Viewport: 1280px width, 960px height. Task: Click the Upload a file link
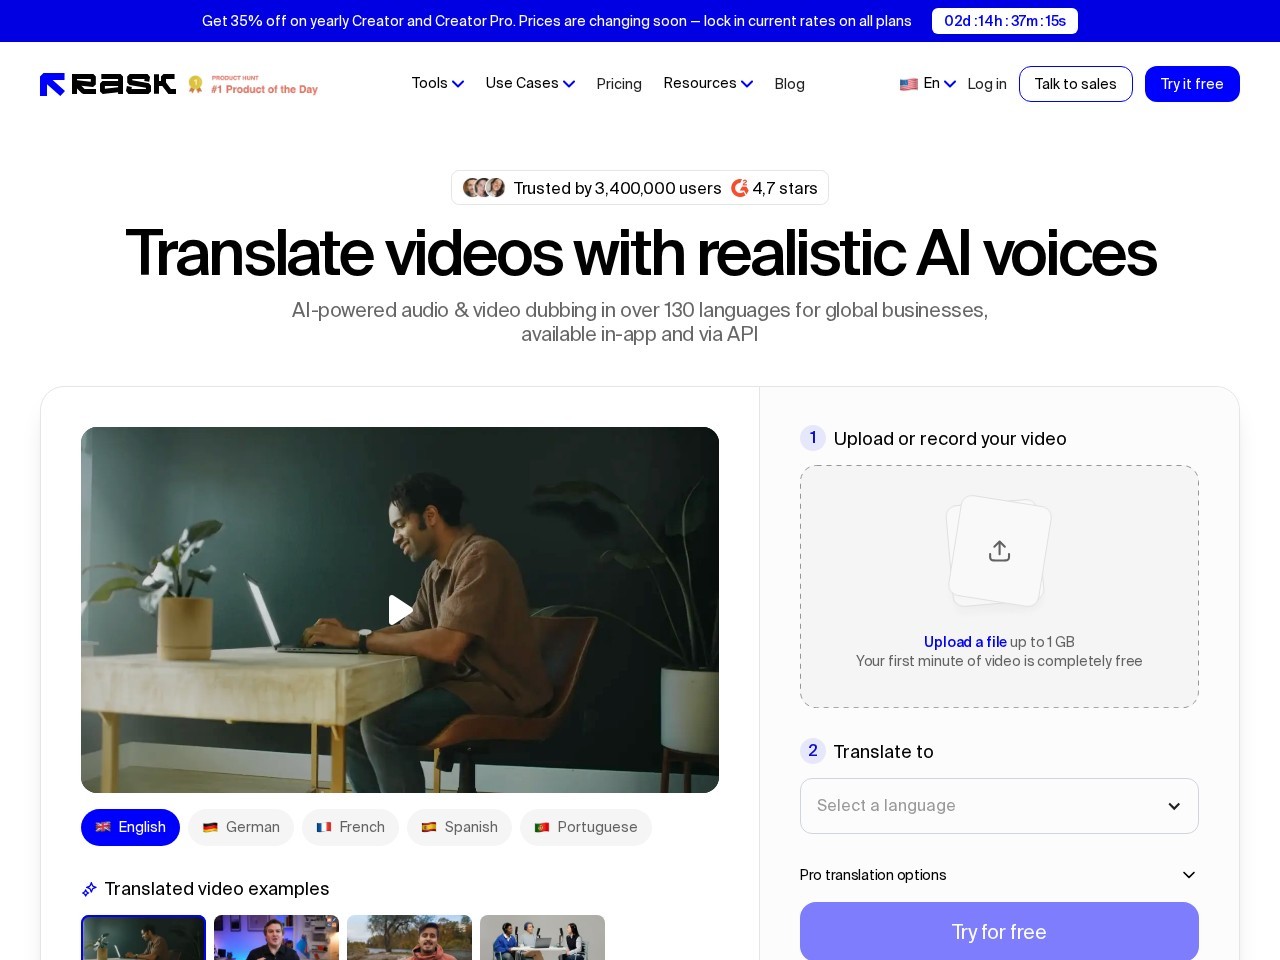[965, 642]
